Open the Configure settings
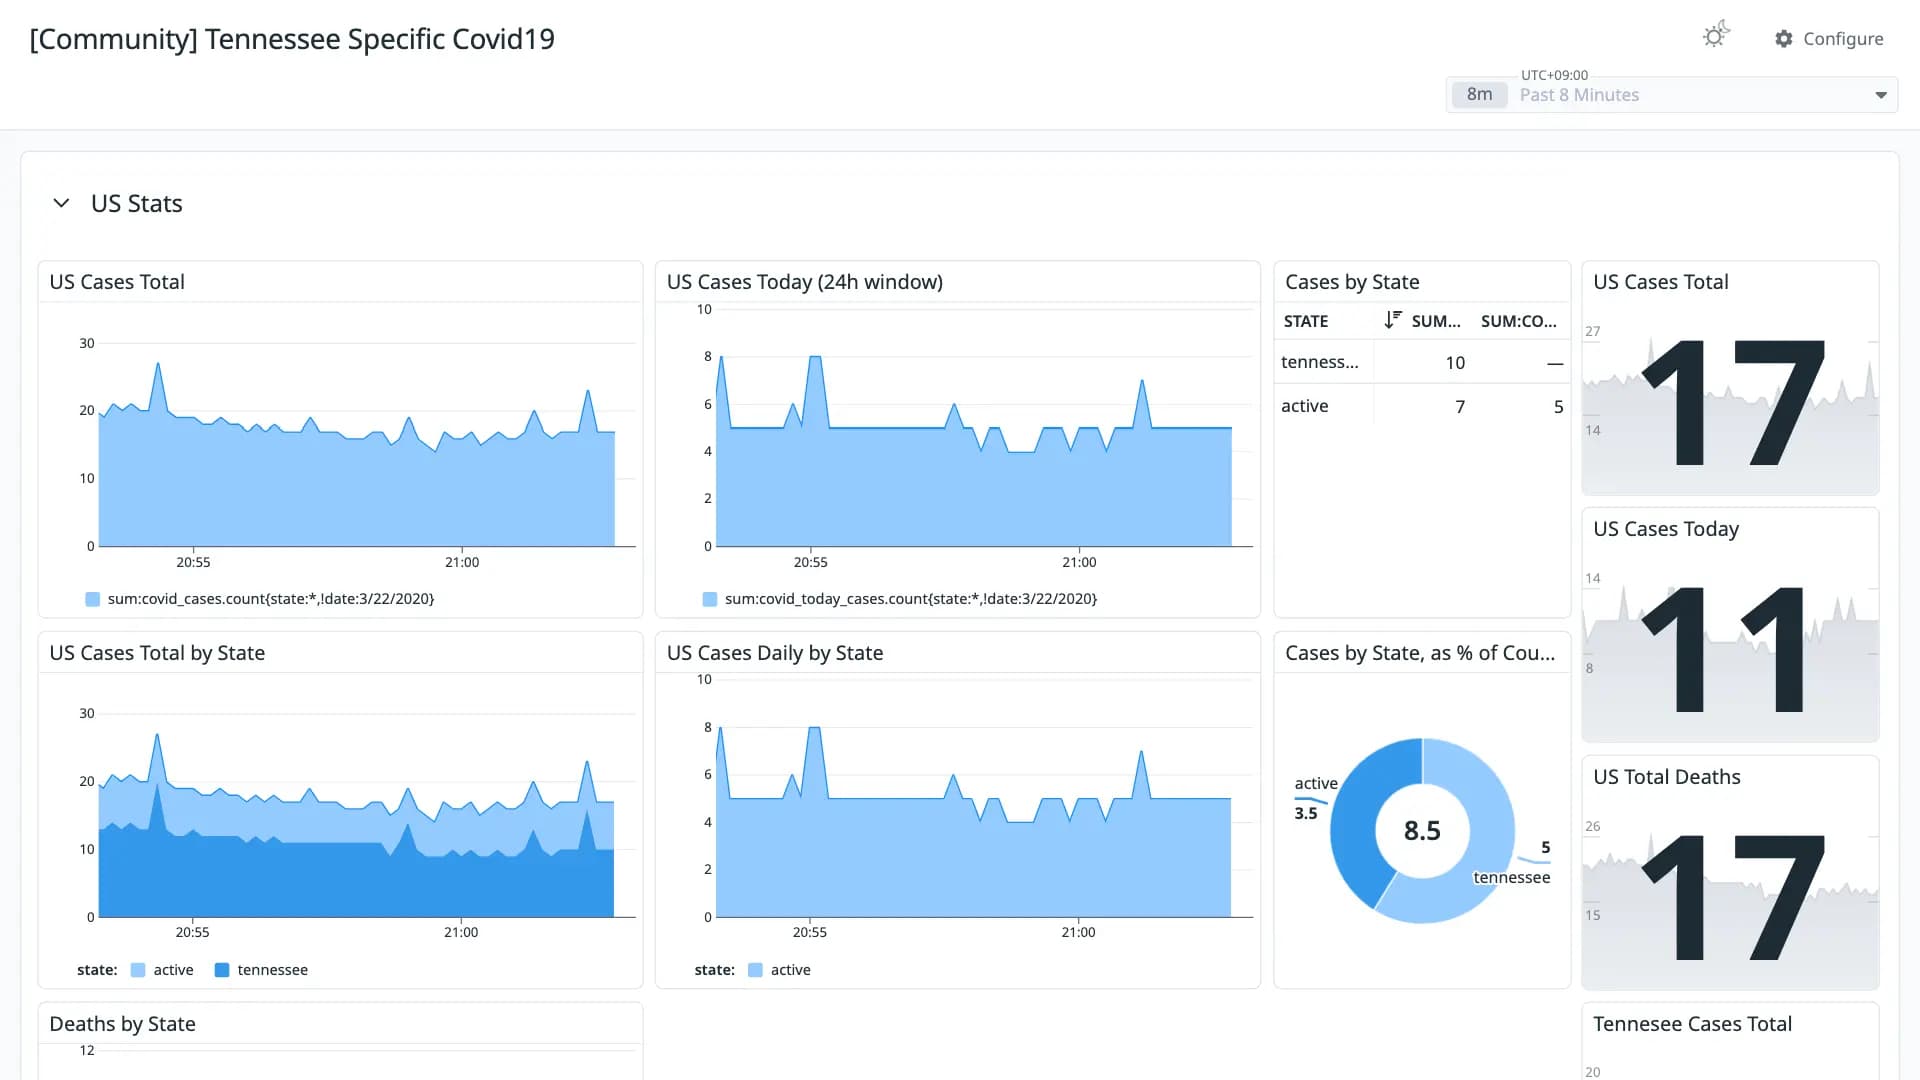 (1829, 38)
